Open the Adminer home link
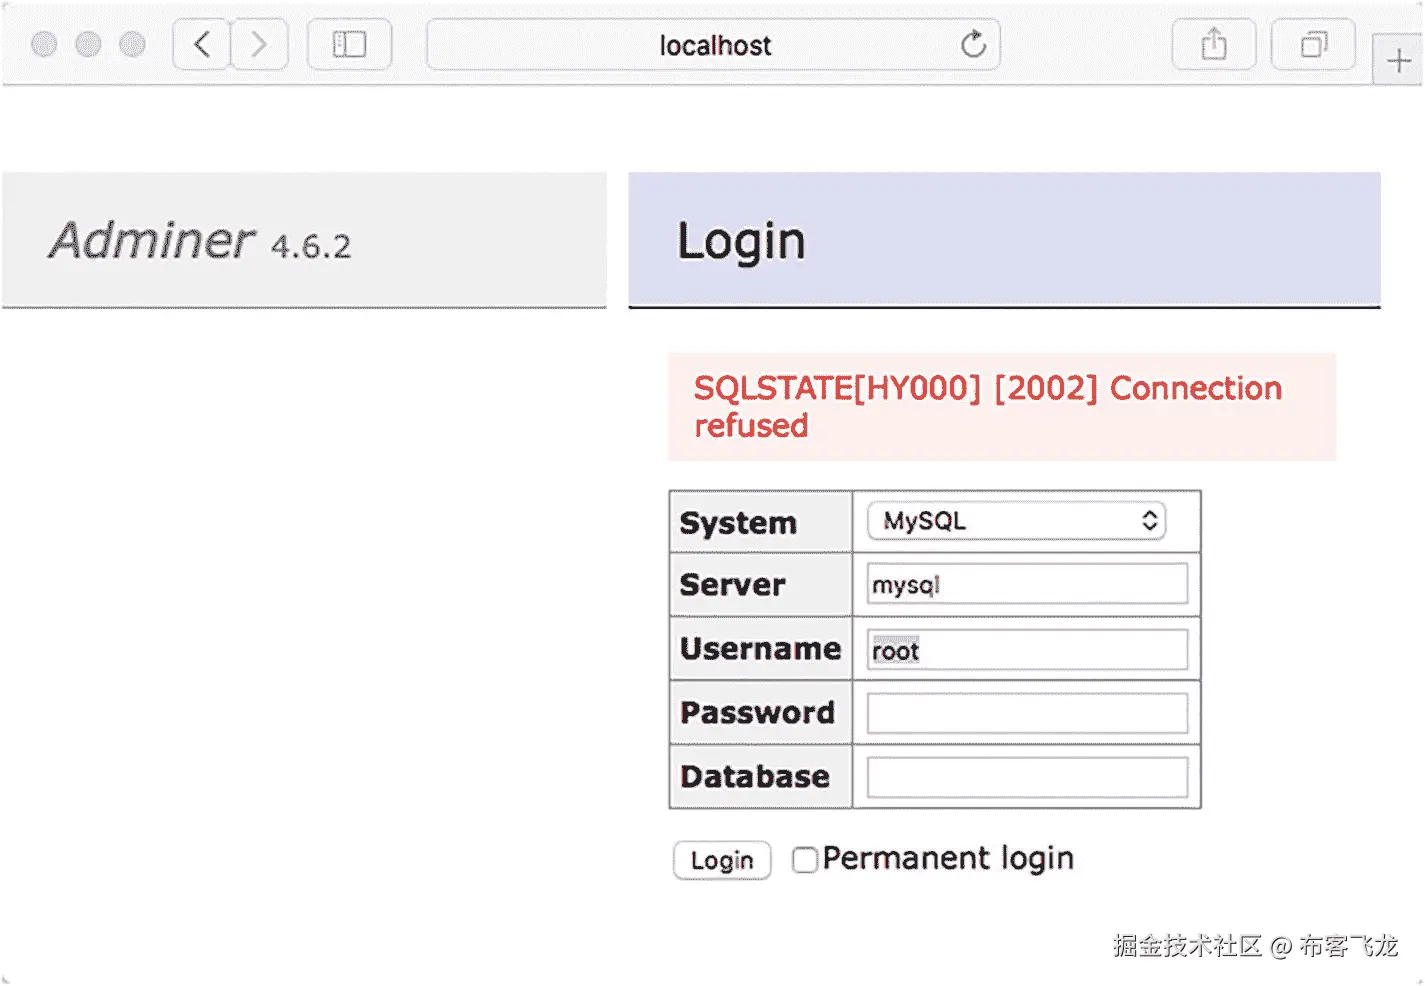Image resolution: width=1425 pixels, height=986 pixels. [x=152, y=240]
